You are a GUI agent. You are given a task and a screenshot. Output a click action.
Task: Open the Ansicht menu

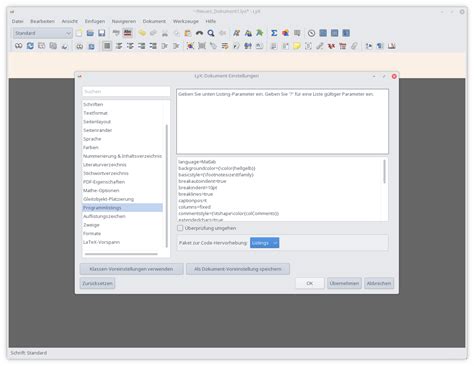pos(70,21)
